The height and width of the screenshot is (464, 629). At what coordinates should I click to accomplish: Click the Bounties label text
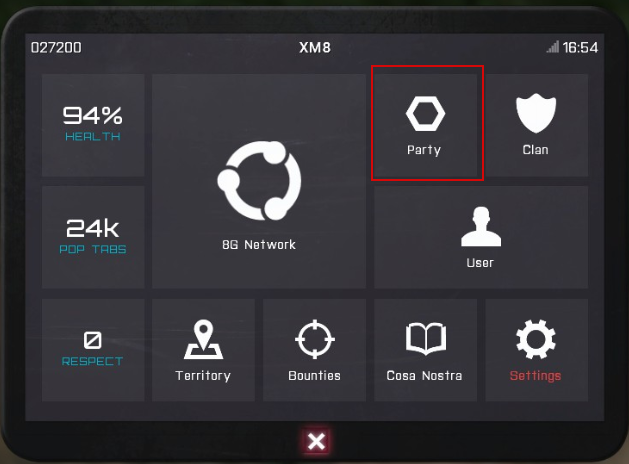point(314,376)
